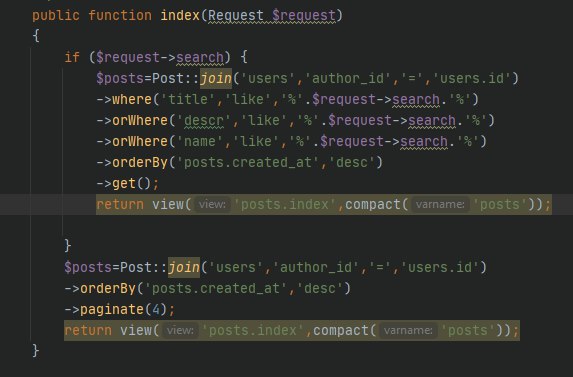Click 'search' in the where line
Image resolution: width=573 pixels, height=377 pixels.
pos(416,99)
